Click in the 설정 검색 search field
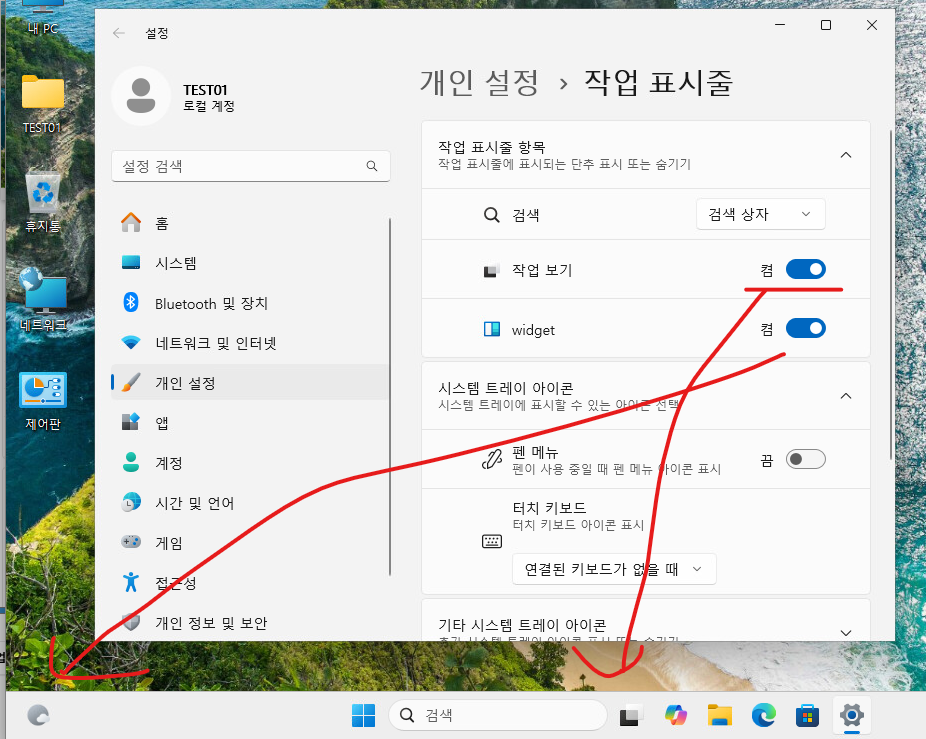The height and width of the screenshot is (739, 926). [x=250, y=166]
